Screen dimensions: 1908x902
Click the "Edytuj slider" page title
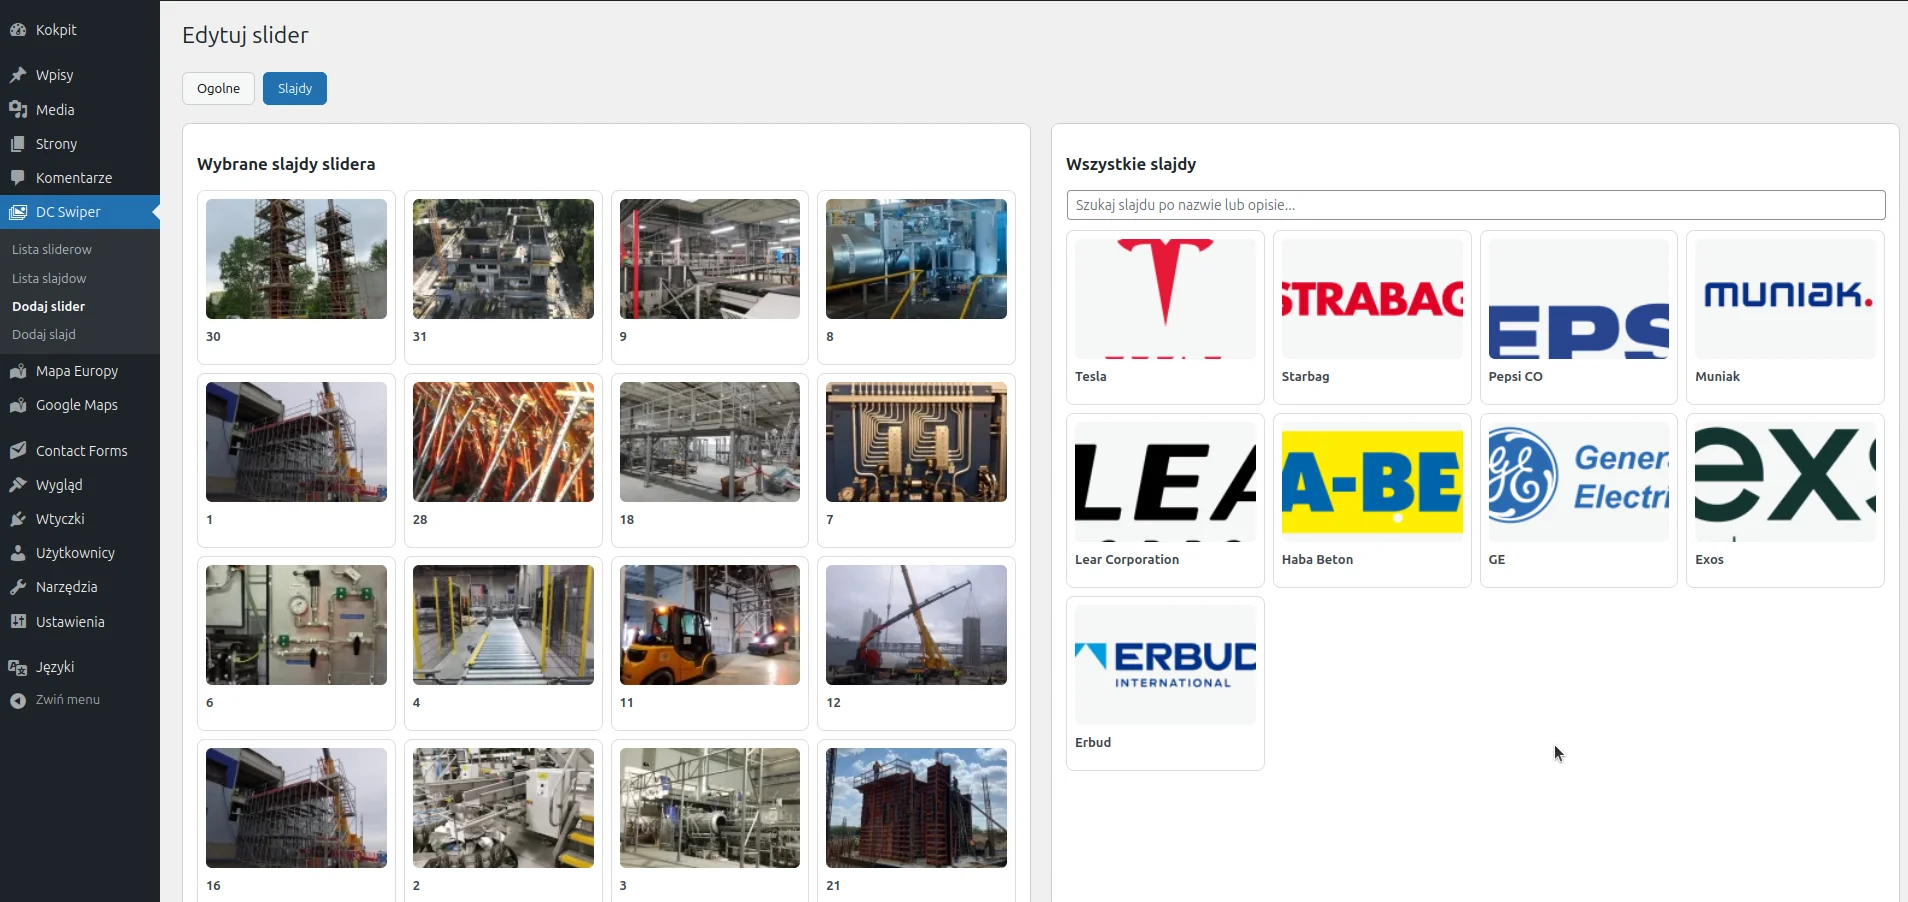(x=245, y=35)
